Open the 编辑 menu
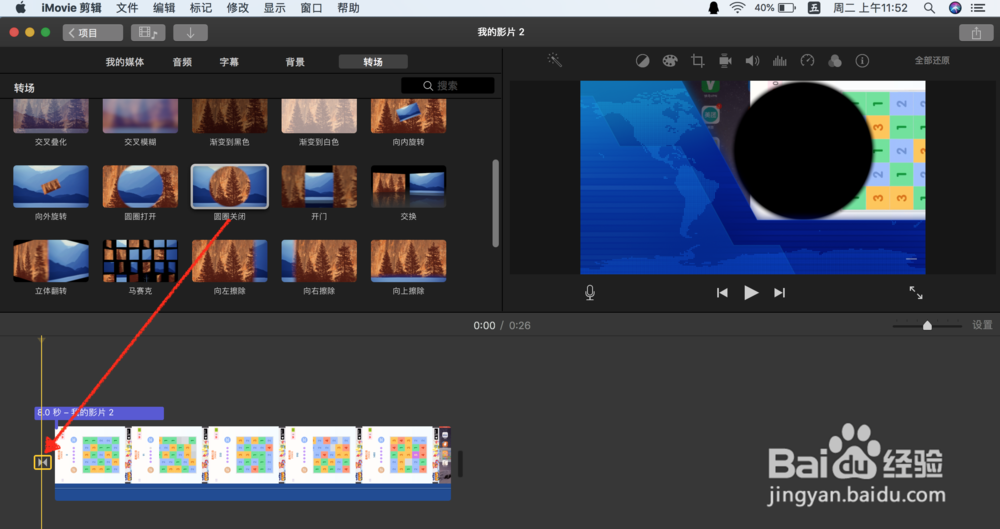The height and width of the screenshot is (529, 1000). (165, 8)
